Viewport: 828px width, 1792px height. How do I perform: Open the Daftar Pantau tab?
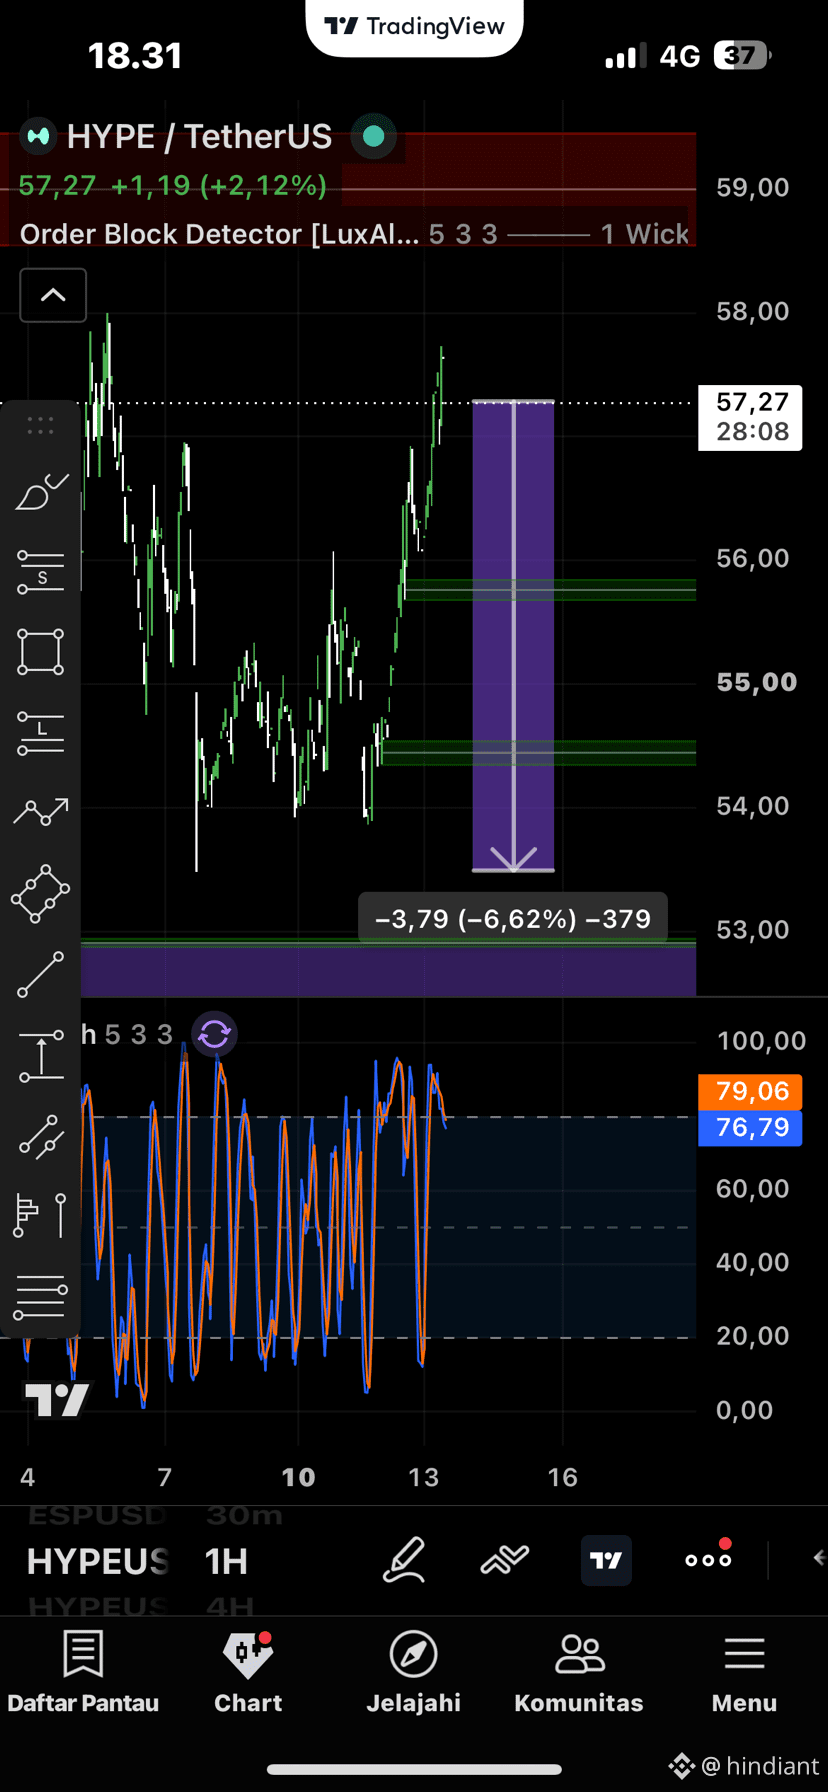(x=83, y=1672)
